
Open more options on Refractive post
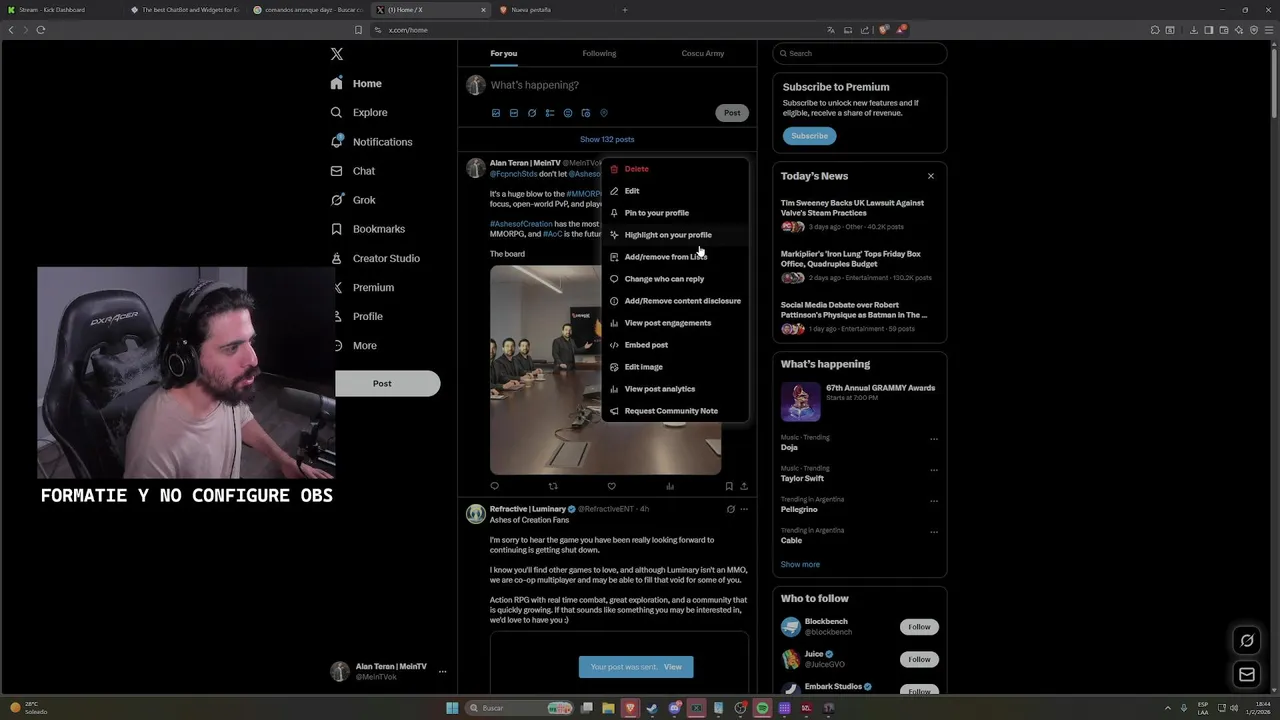click(743, 509)
